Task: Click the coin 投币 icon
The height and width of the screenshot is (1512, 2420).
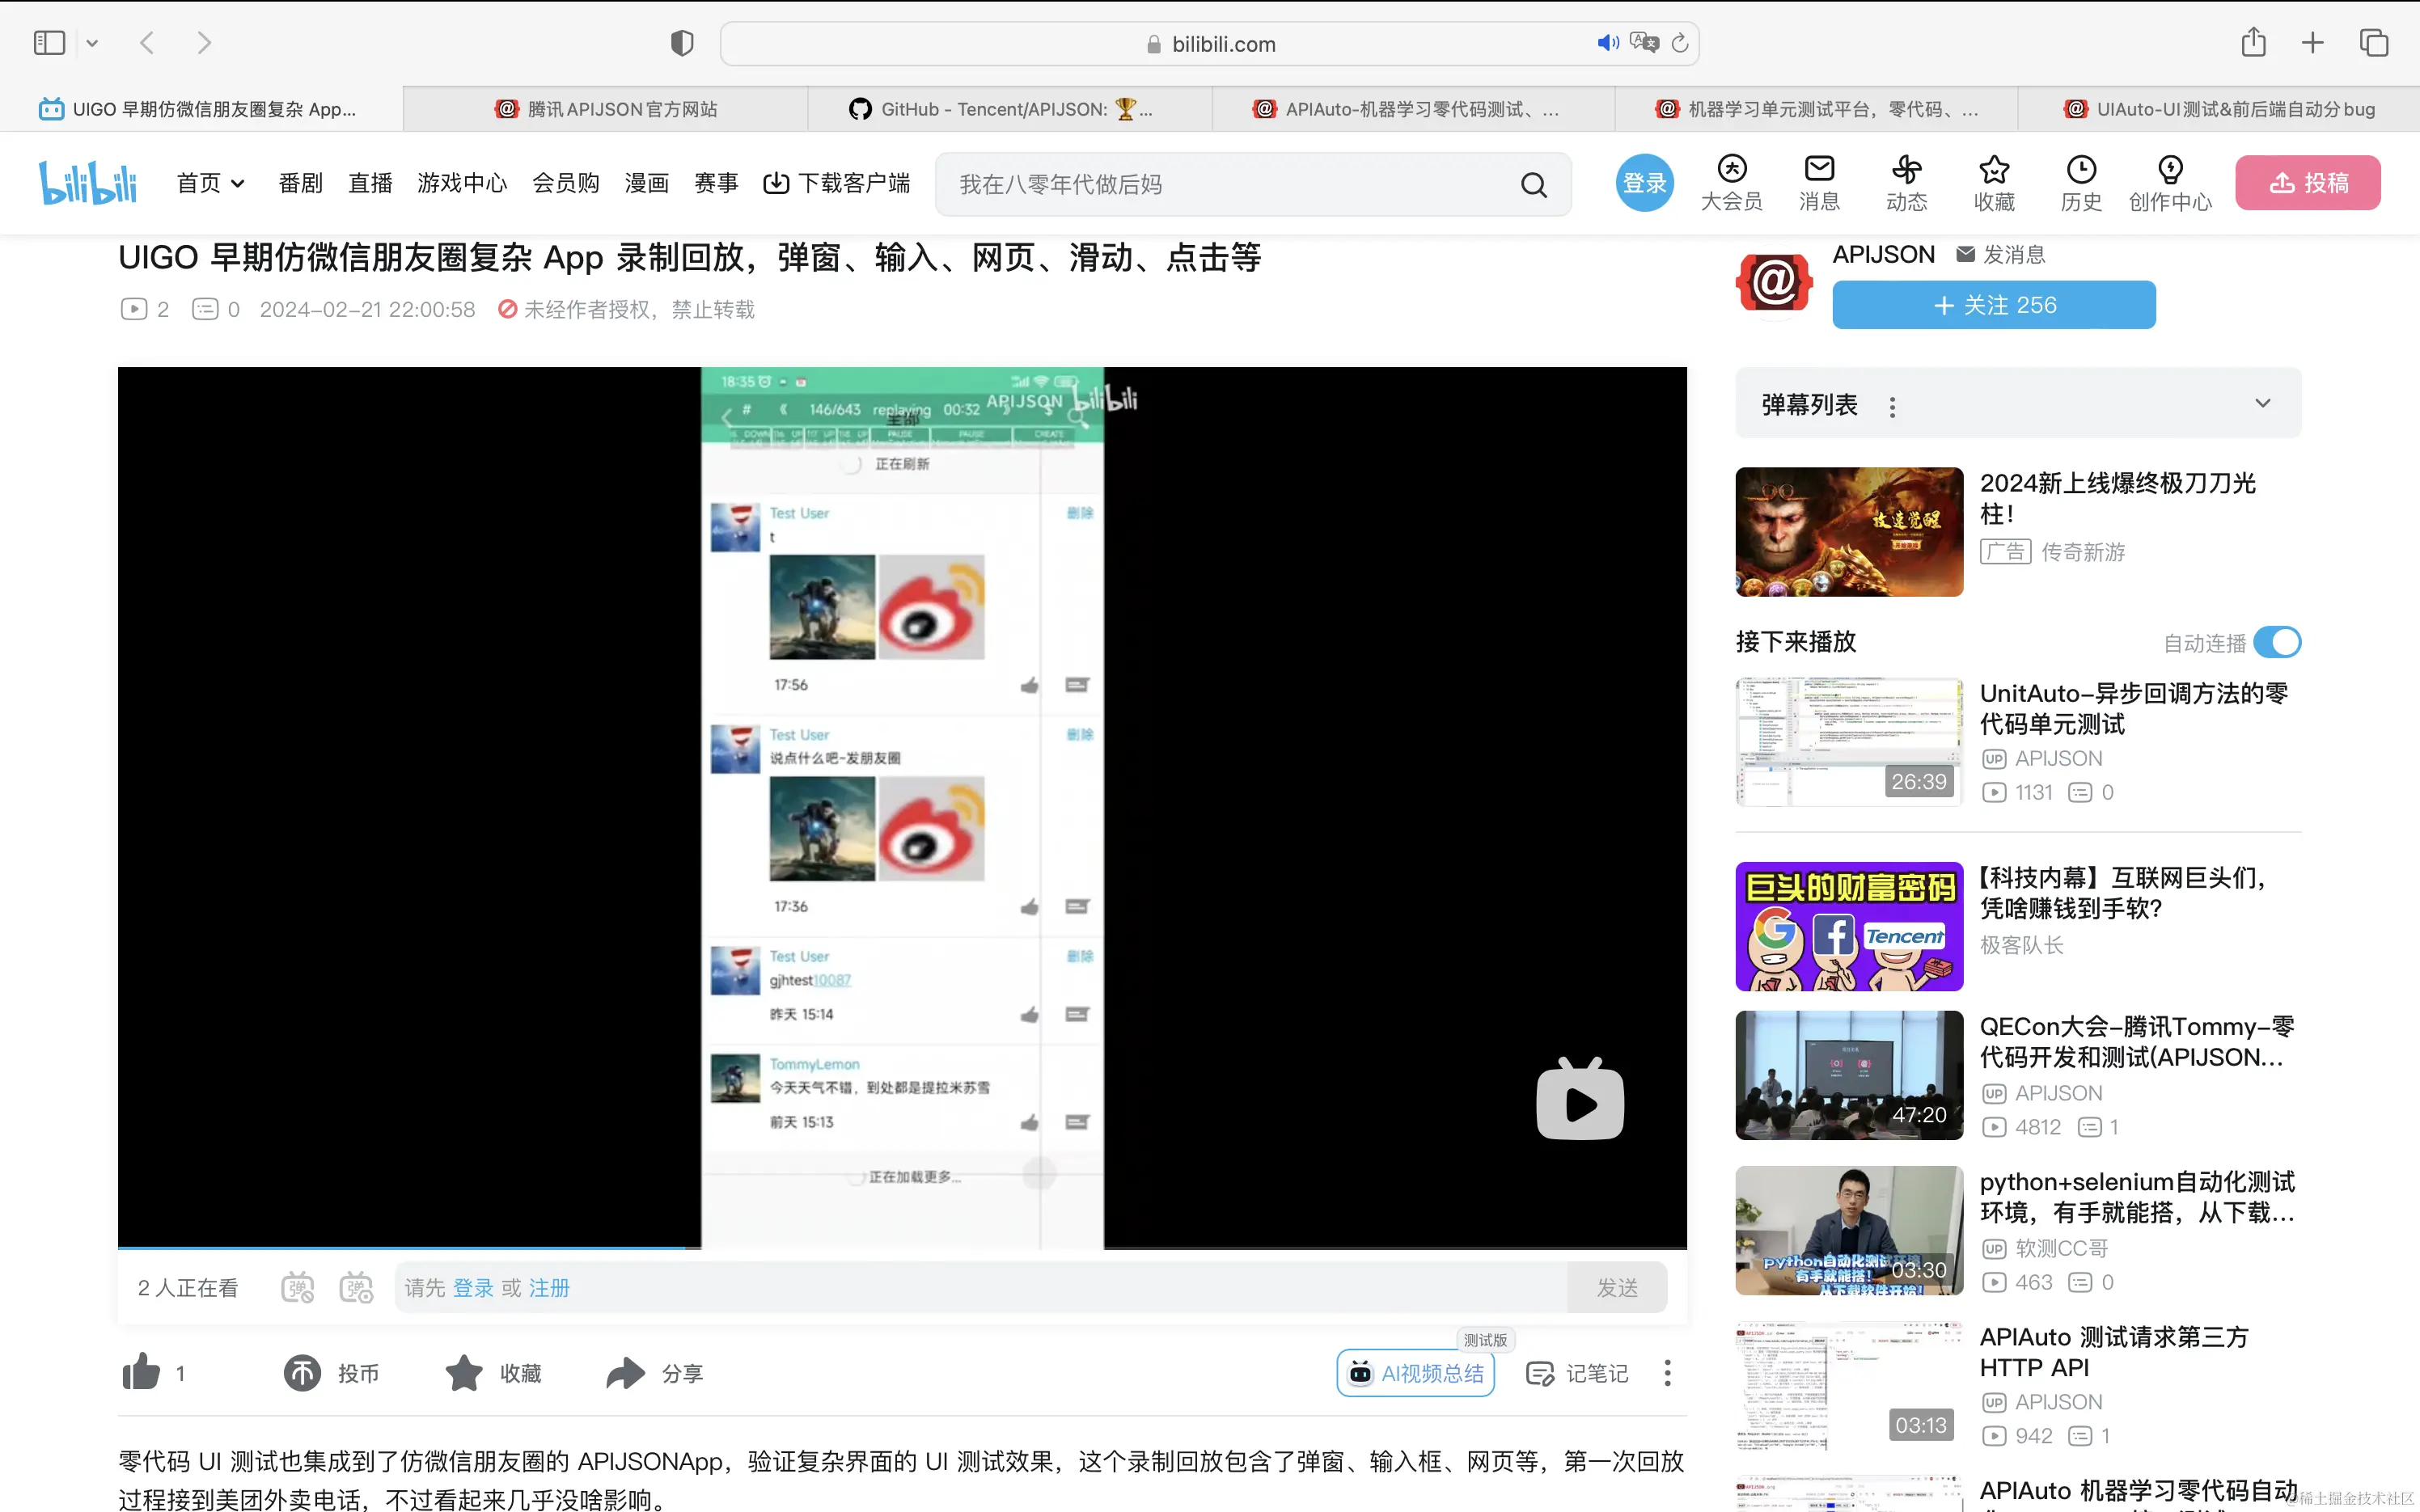Action: (302, 1373)
